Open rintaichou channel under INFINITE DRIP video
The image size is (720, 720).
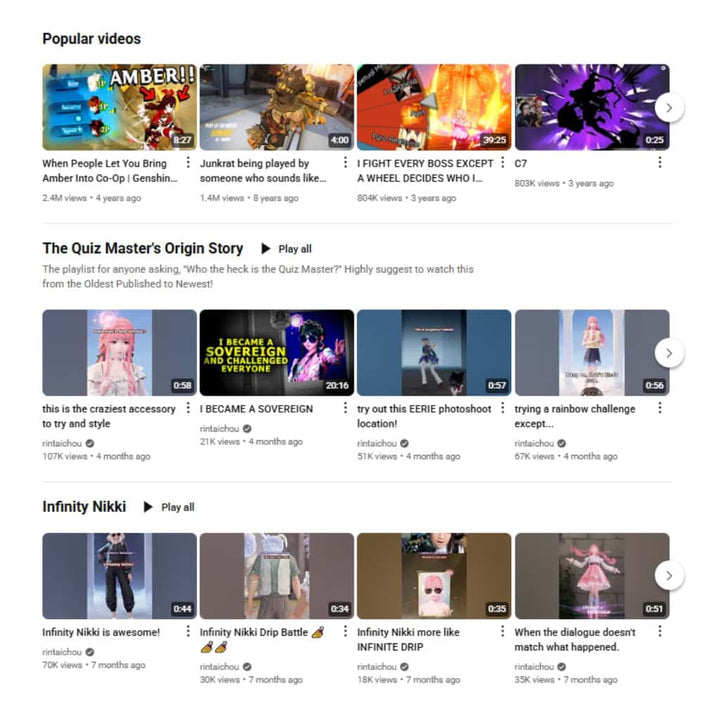point(377,666)
